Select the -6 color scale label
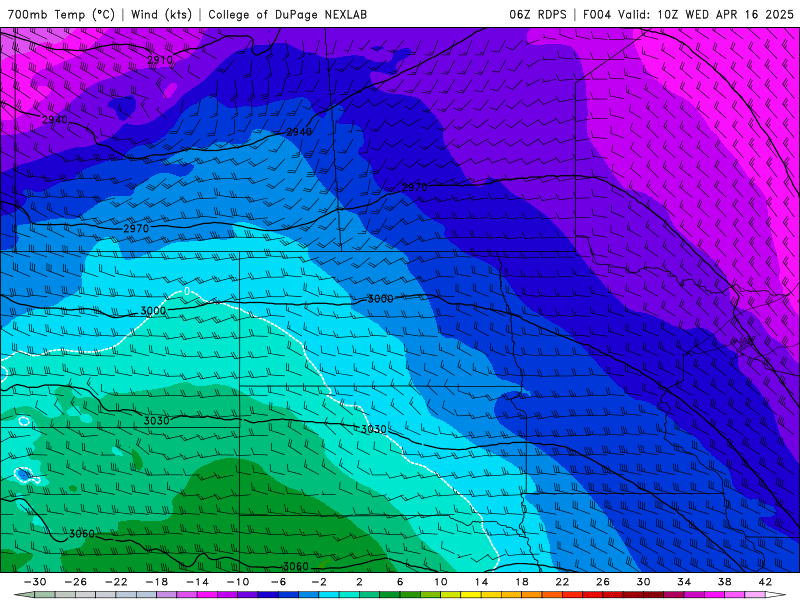 tap(278, 582)
